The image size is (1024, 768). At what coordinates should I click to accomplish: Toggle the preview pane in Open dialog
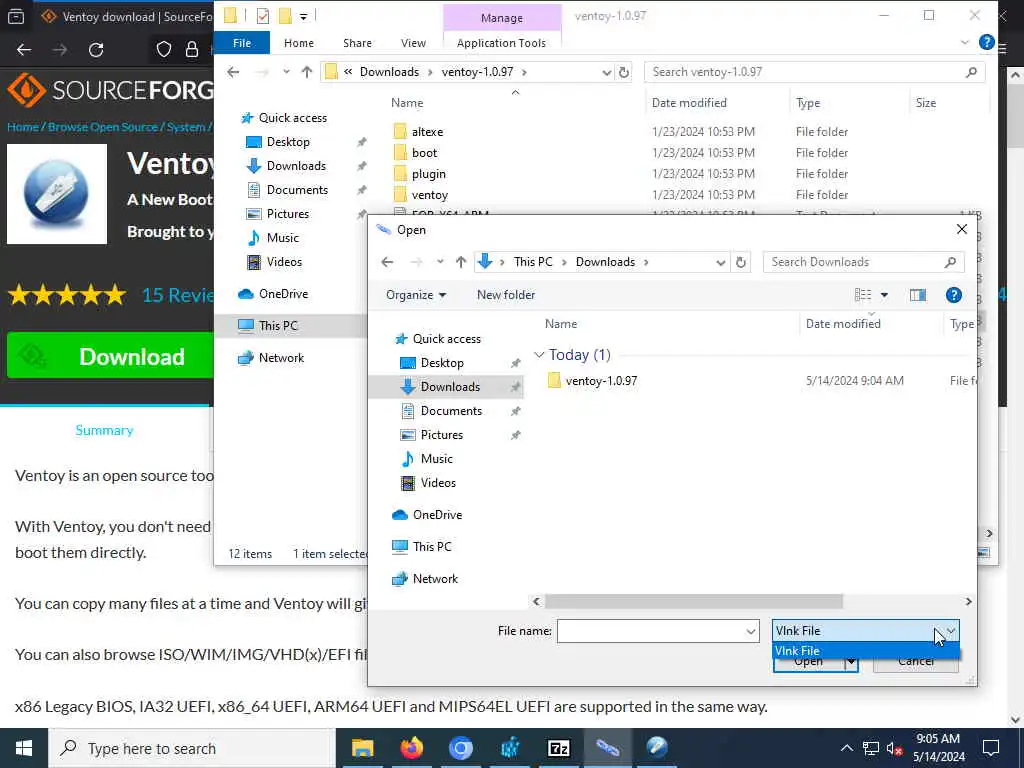pyautogui.click(x=918, y=295)
